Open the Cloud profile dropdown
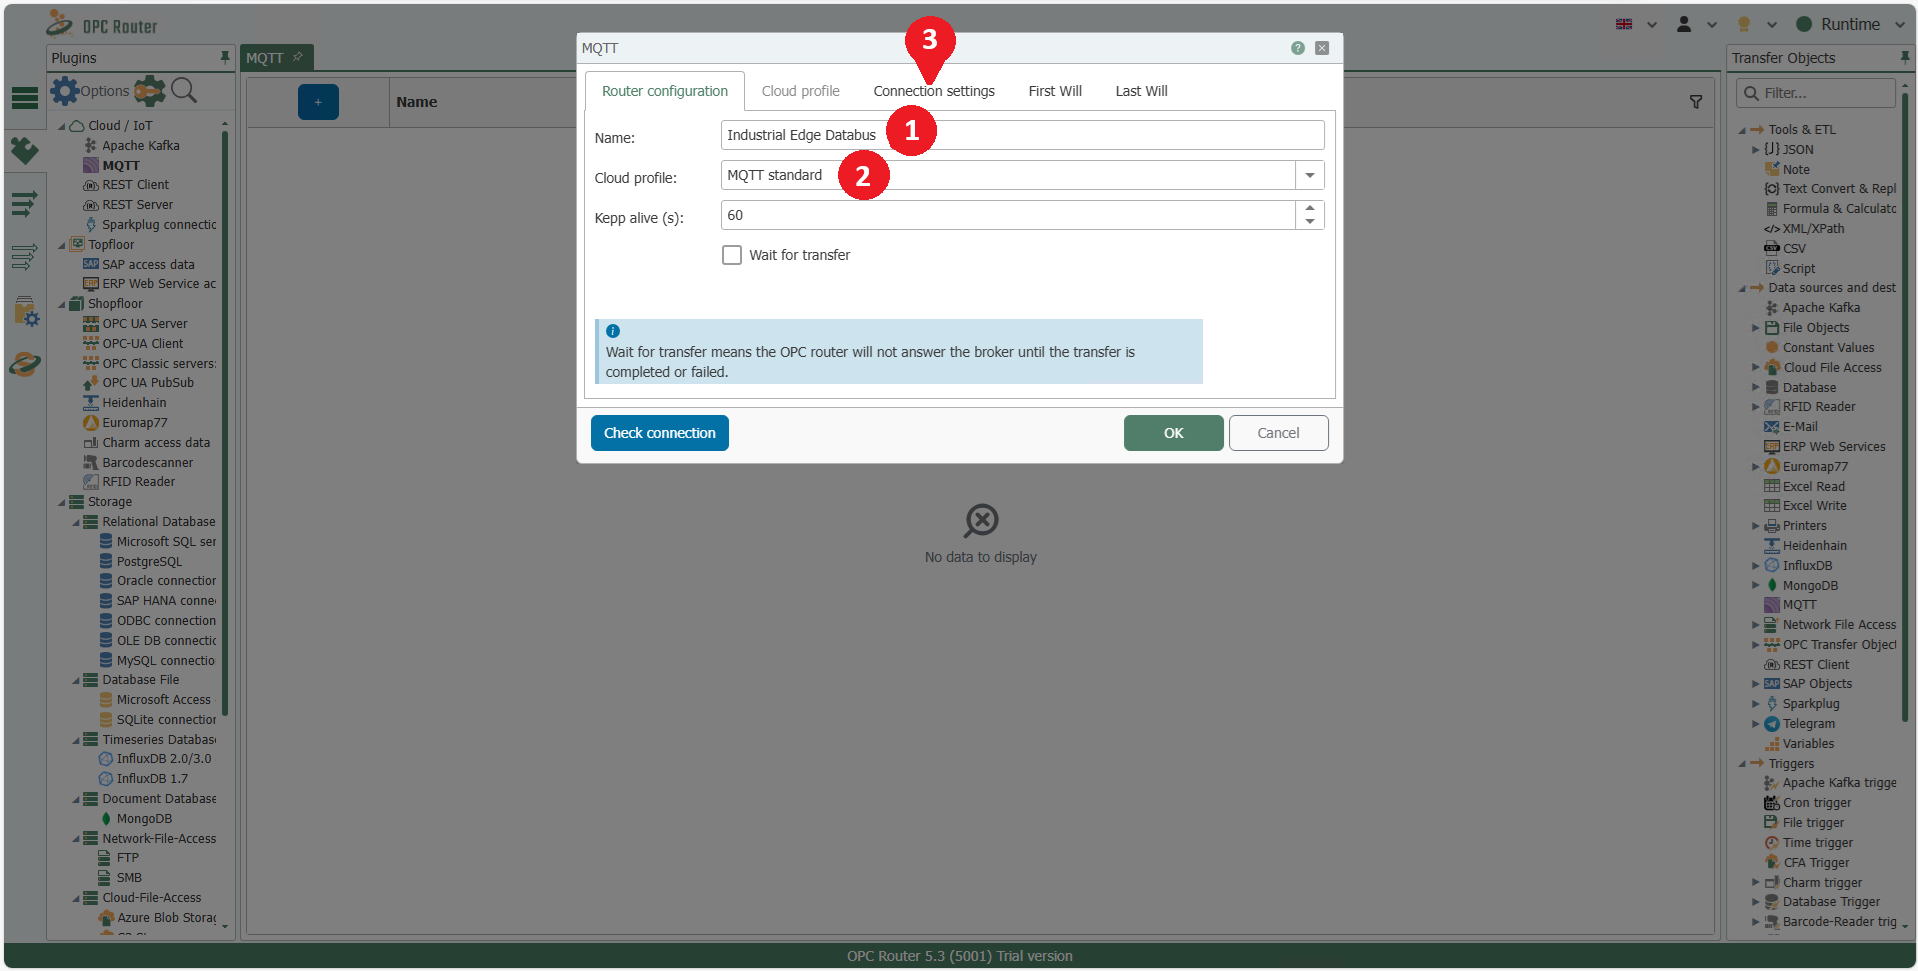This screenshot has width=1918, height=971. (1310, 175)
